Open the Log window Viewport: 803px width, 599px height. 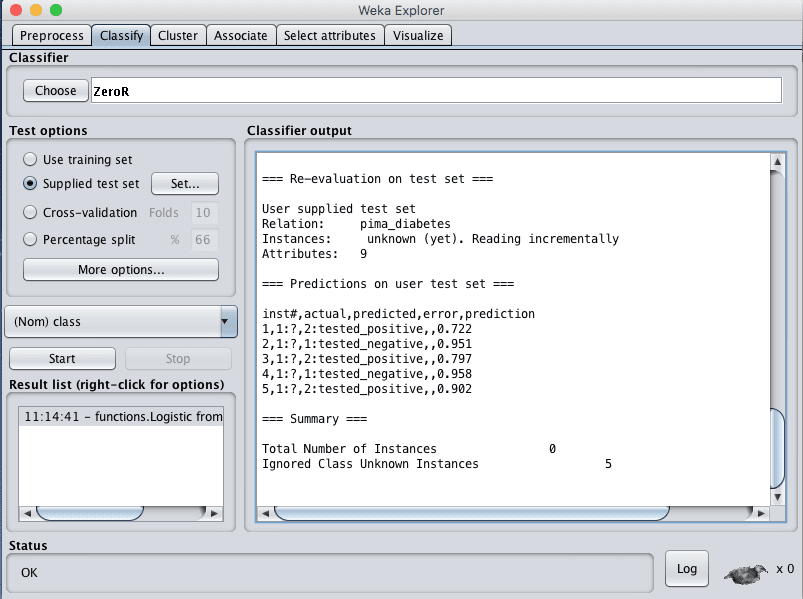(x=687, y=569)
